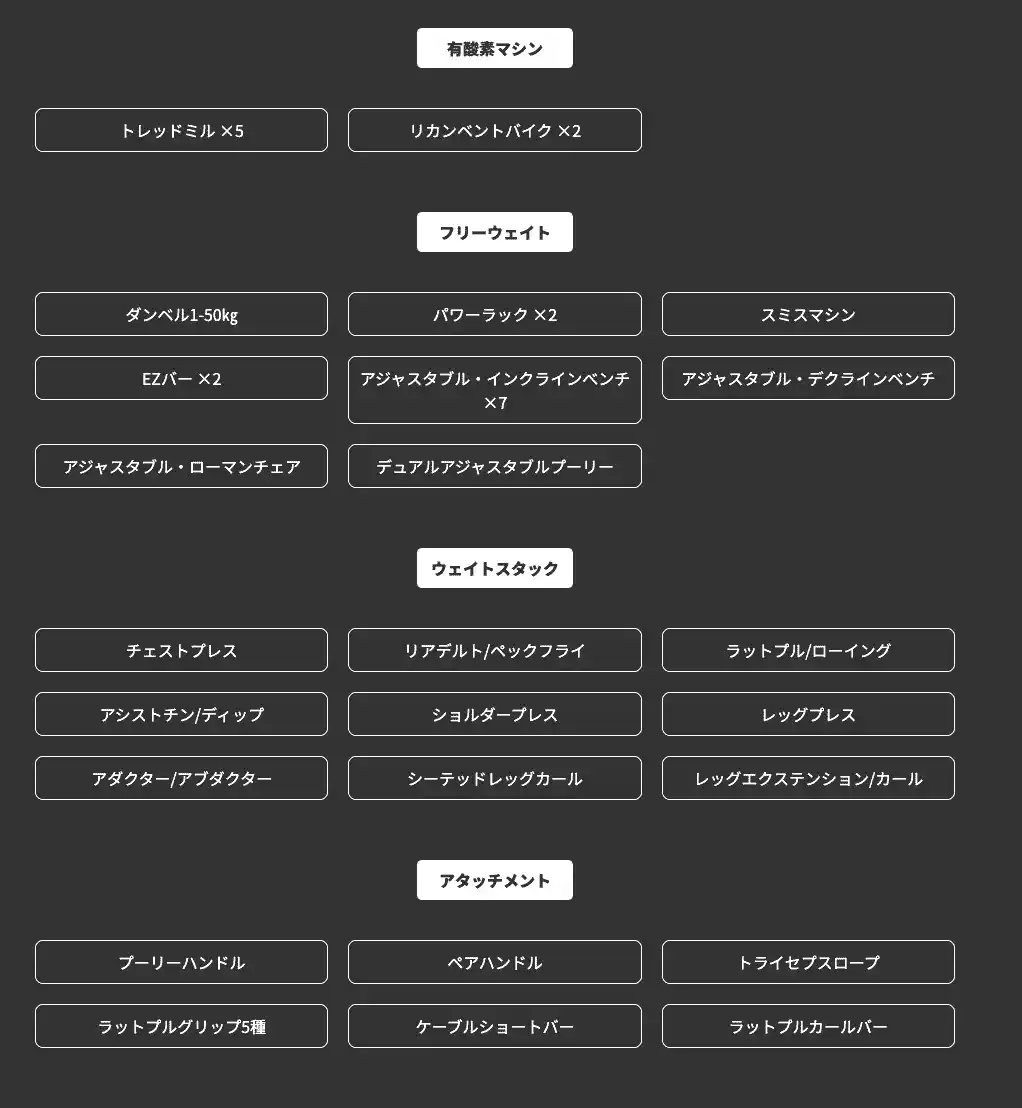Image resolution: width=1022 pixels, height=1108 pixels.
Task: Select the ケーブルショートバー attachment
Action: pyautogui.click(x=494, y=1026)
